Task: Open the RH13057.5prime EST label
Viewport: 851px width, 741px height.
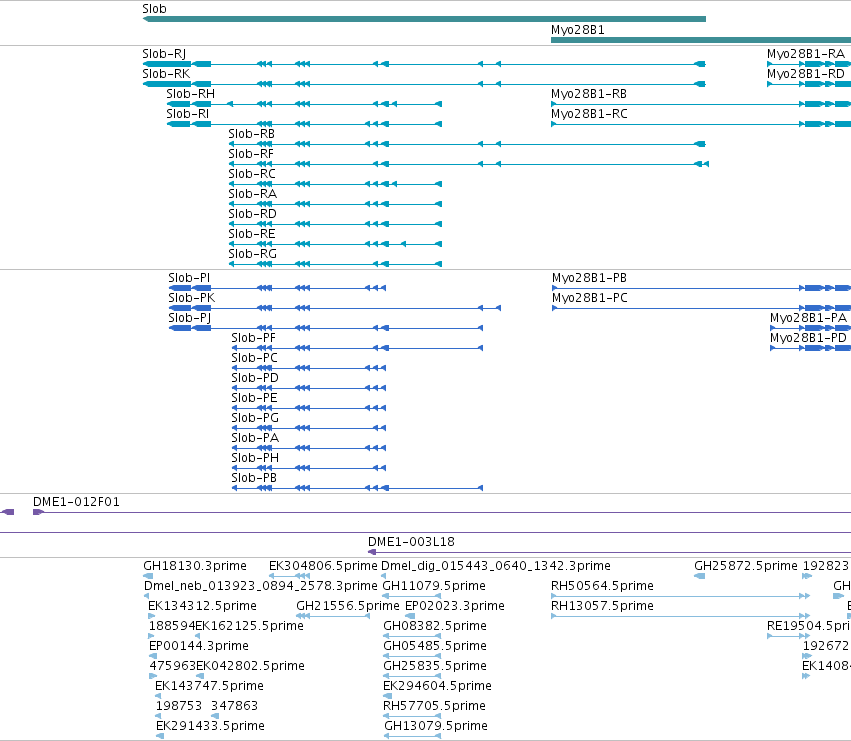Action: click(602, 606)
